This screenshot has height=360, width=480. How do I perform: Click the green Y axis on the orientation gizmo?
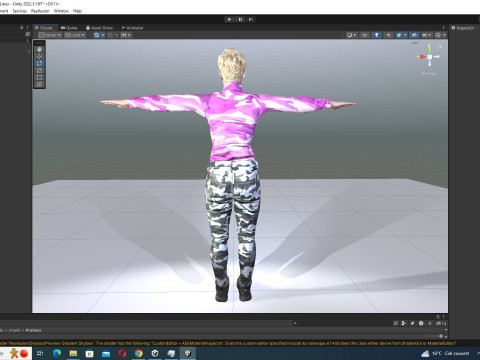(x=429, y=49)
